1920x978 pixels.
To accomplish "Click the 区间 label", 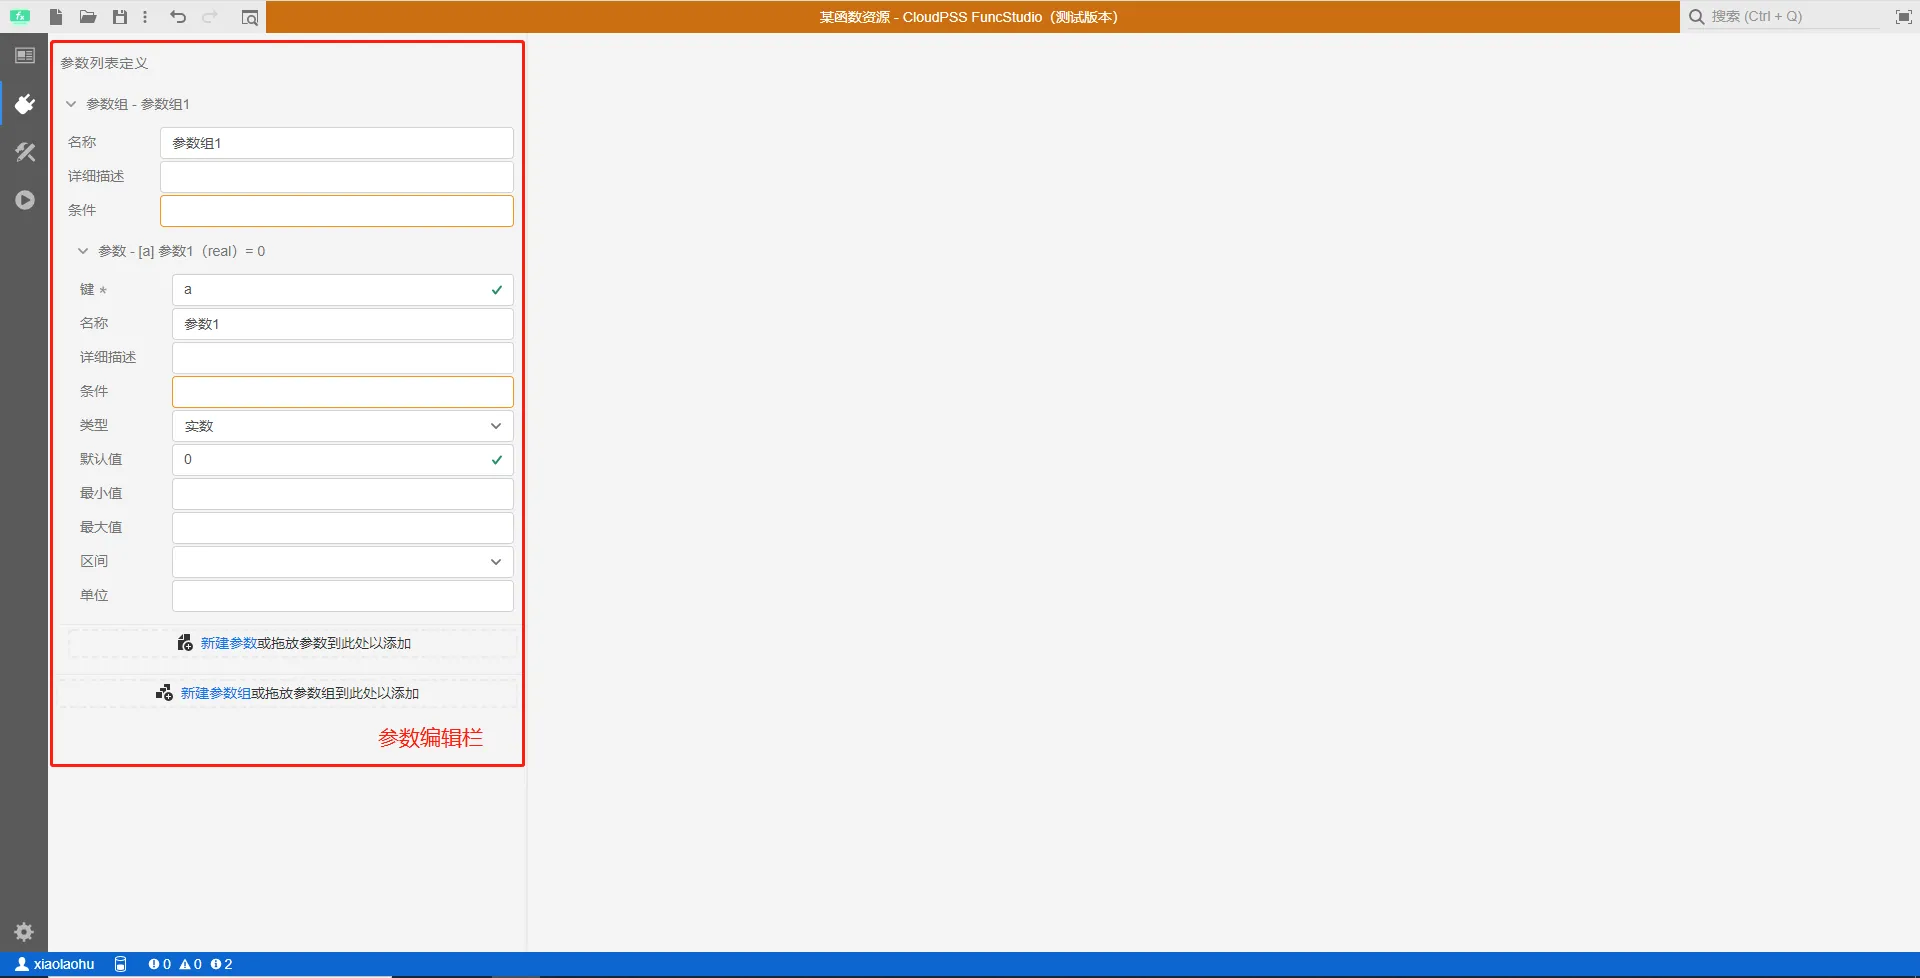I will coord(94,561).
